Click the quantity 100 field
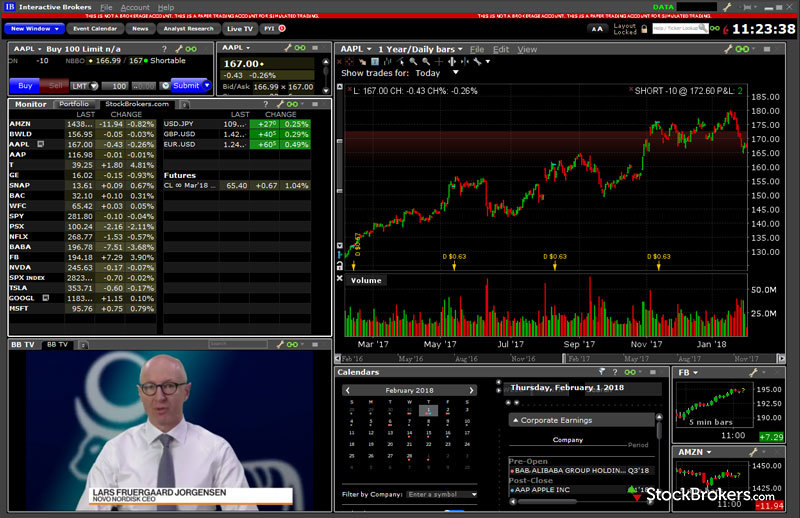The width and height of the screenshot is (800, 518). pos(116,86)
